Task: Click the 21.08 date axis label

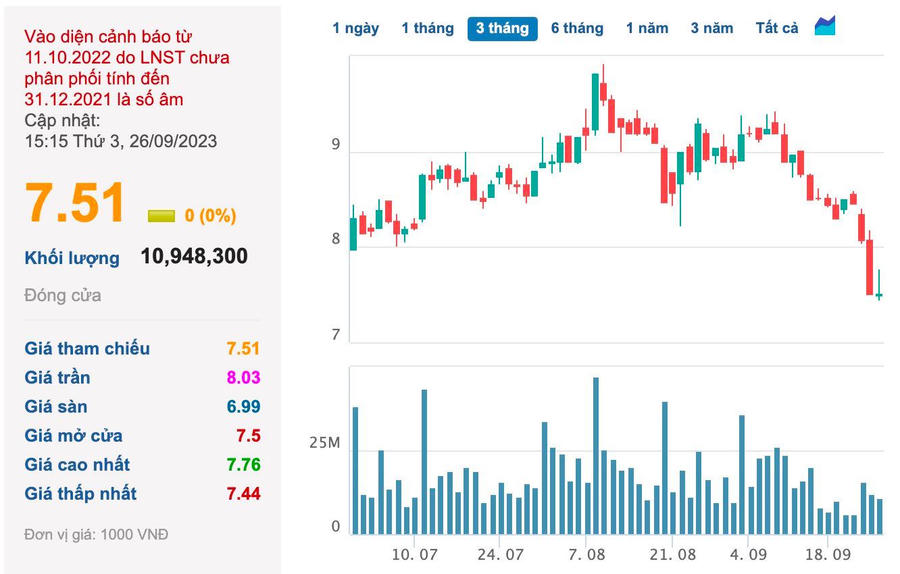Action: tap(672, 554)
